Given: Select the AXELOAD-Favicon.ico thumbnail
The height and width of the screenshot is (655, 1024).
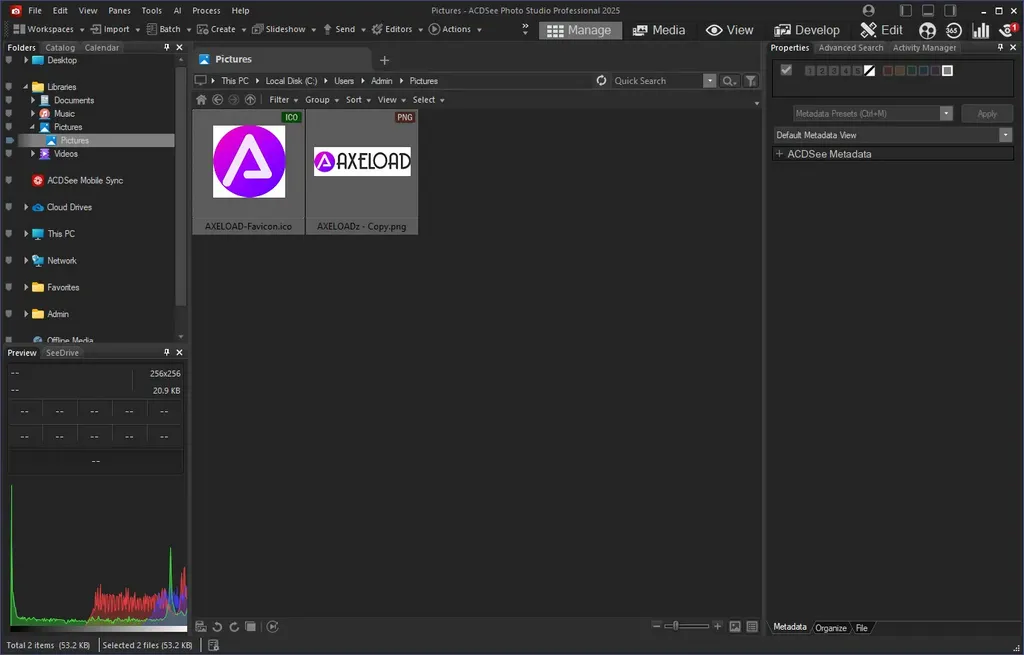Looking at the screenshot, I should 248,172.
